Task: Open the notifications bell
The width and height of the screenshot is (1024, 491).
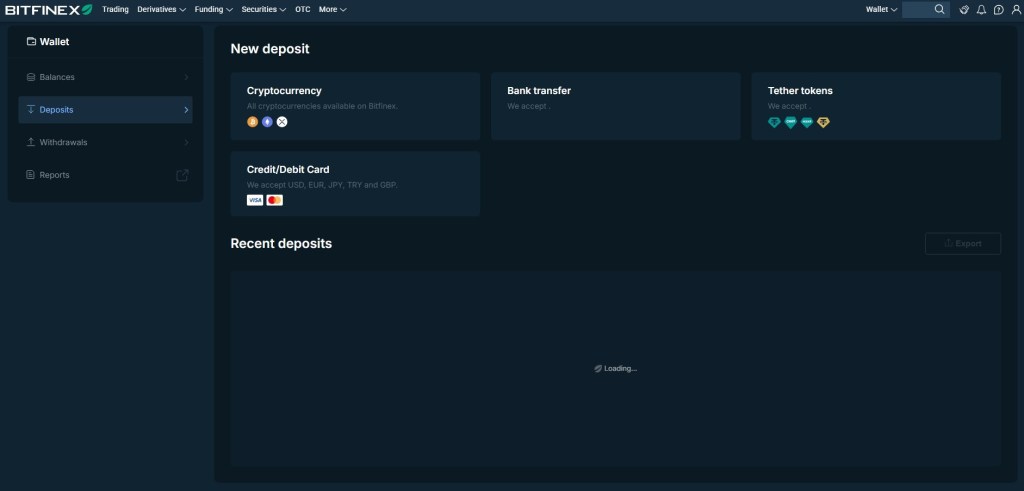Action: [x=981, y=10]
